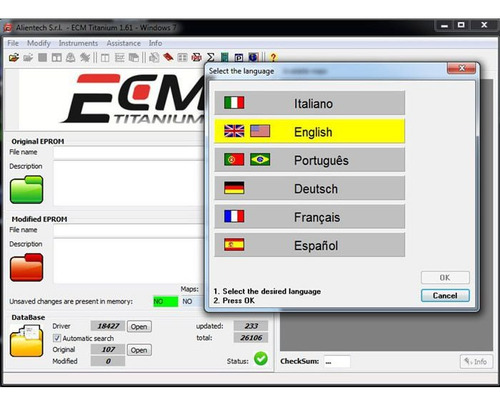The image size is (500, 405).
Task: Click the CheckSum value field
Action: pyautogui.click(x=337, y=361)
